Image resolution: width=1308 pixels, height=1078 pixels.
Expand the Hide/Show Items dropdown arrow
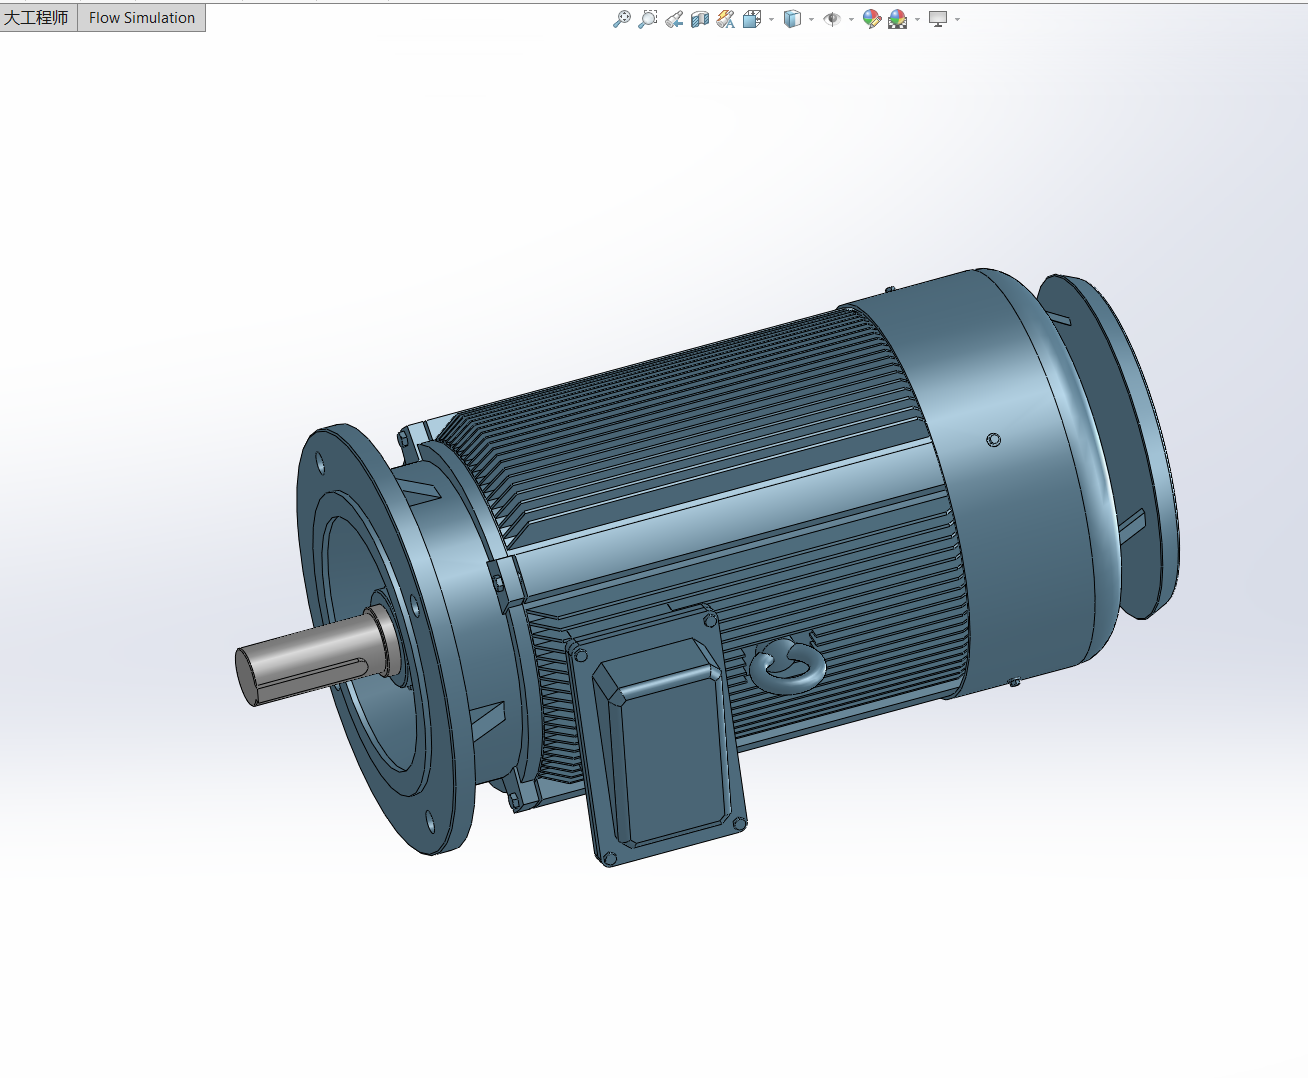(851, 19)
